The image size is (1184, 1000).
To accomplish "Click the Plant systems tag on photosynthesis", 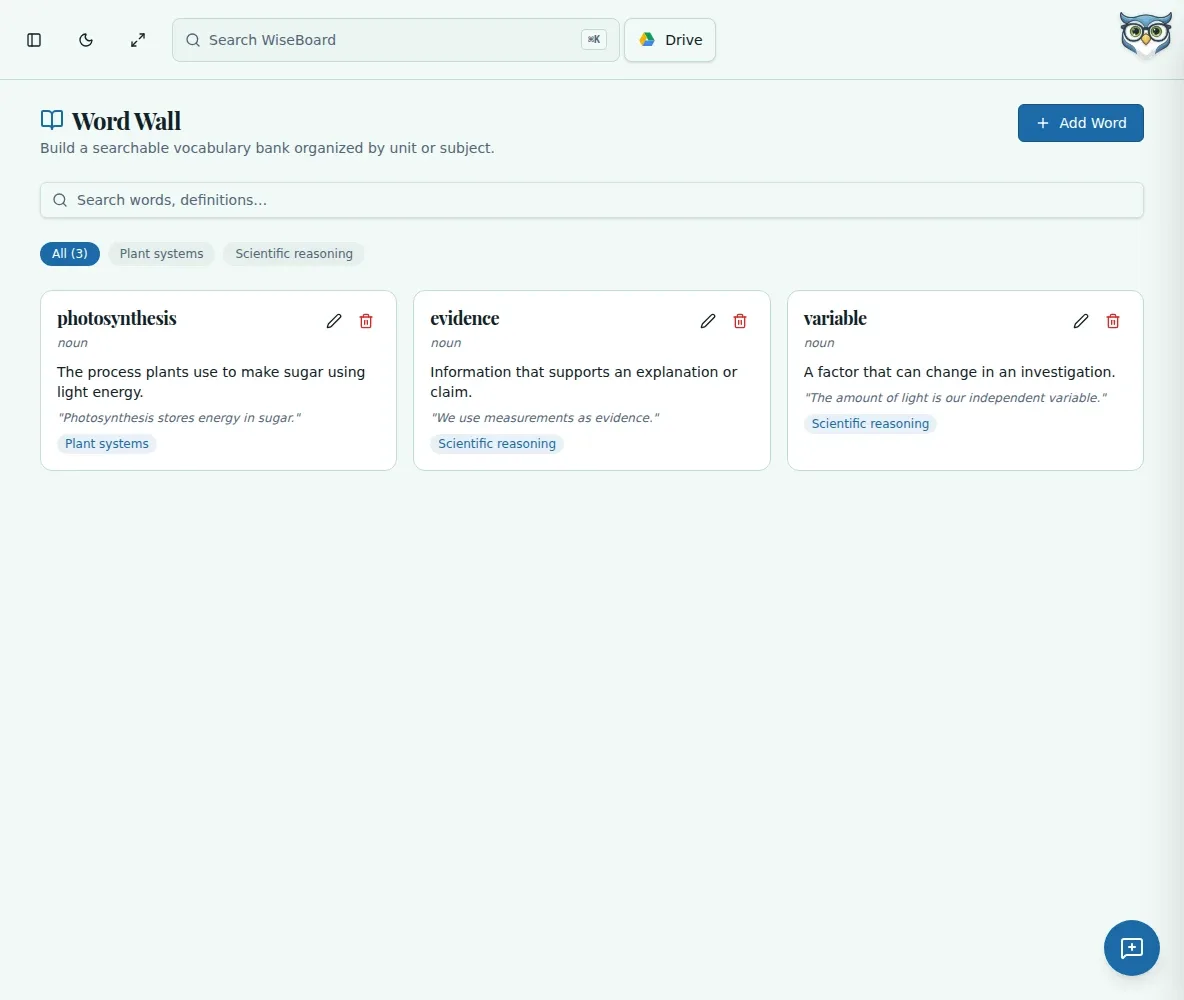I will click(x=106, y=443).
